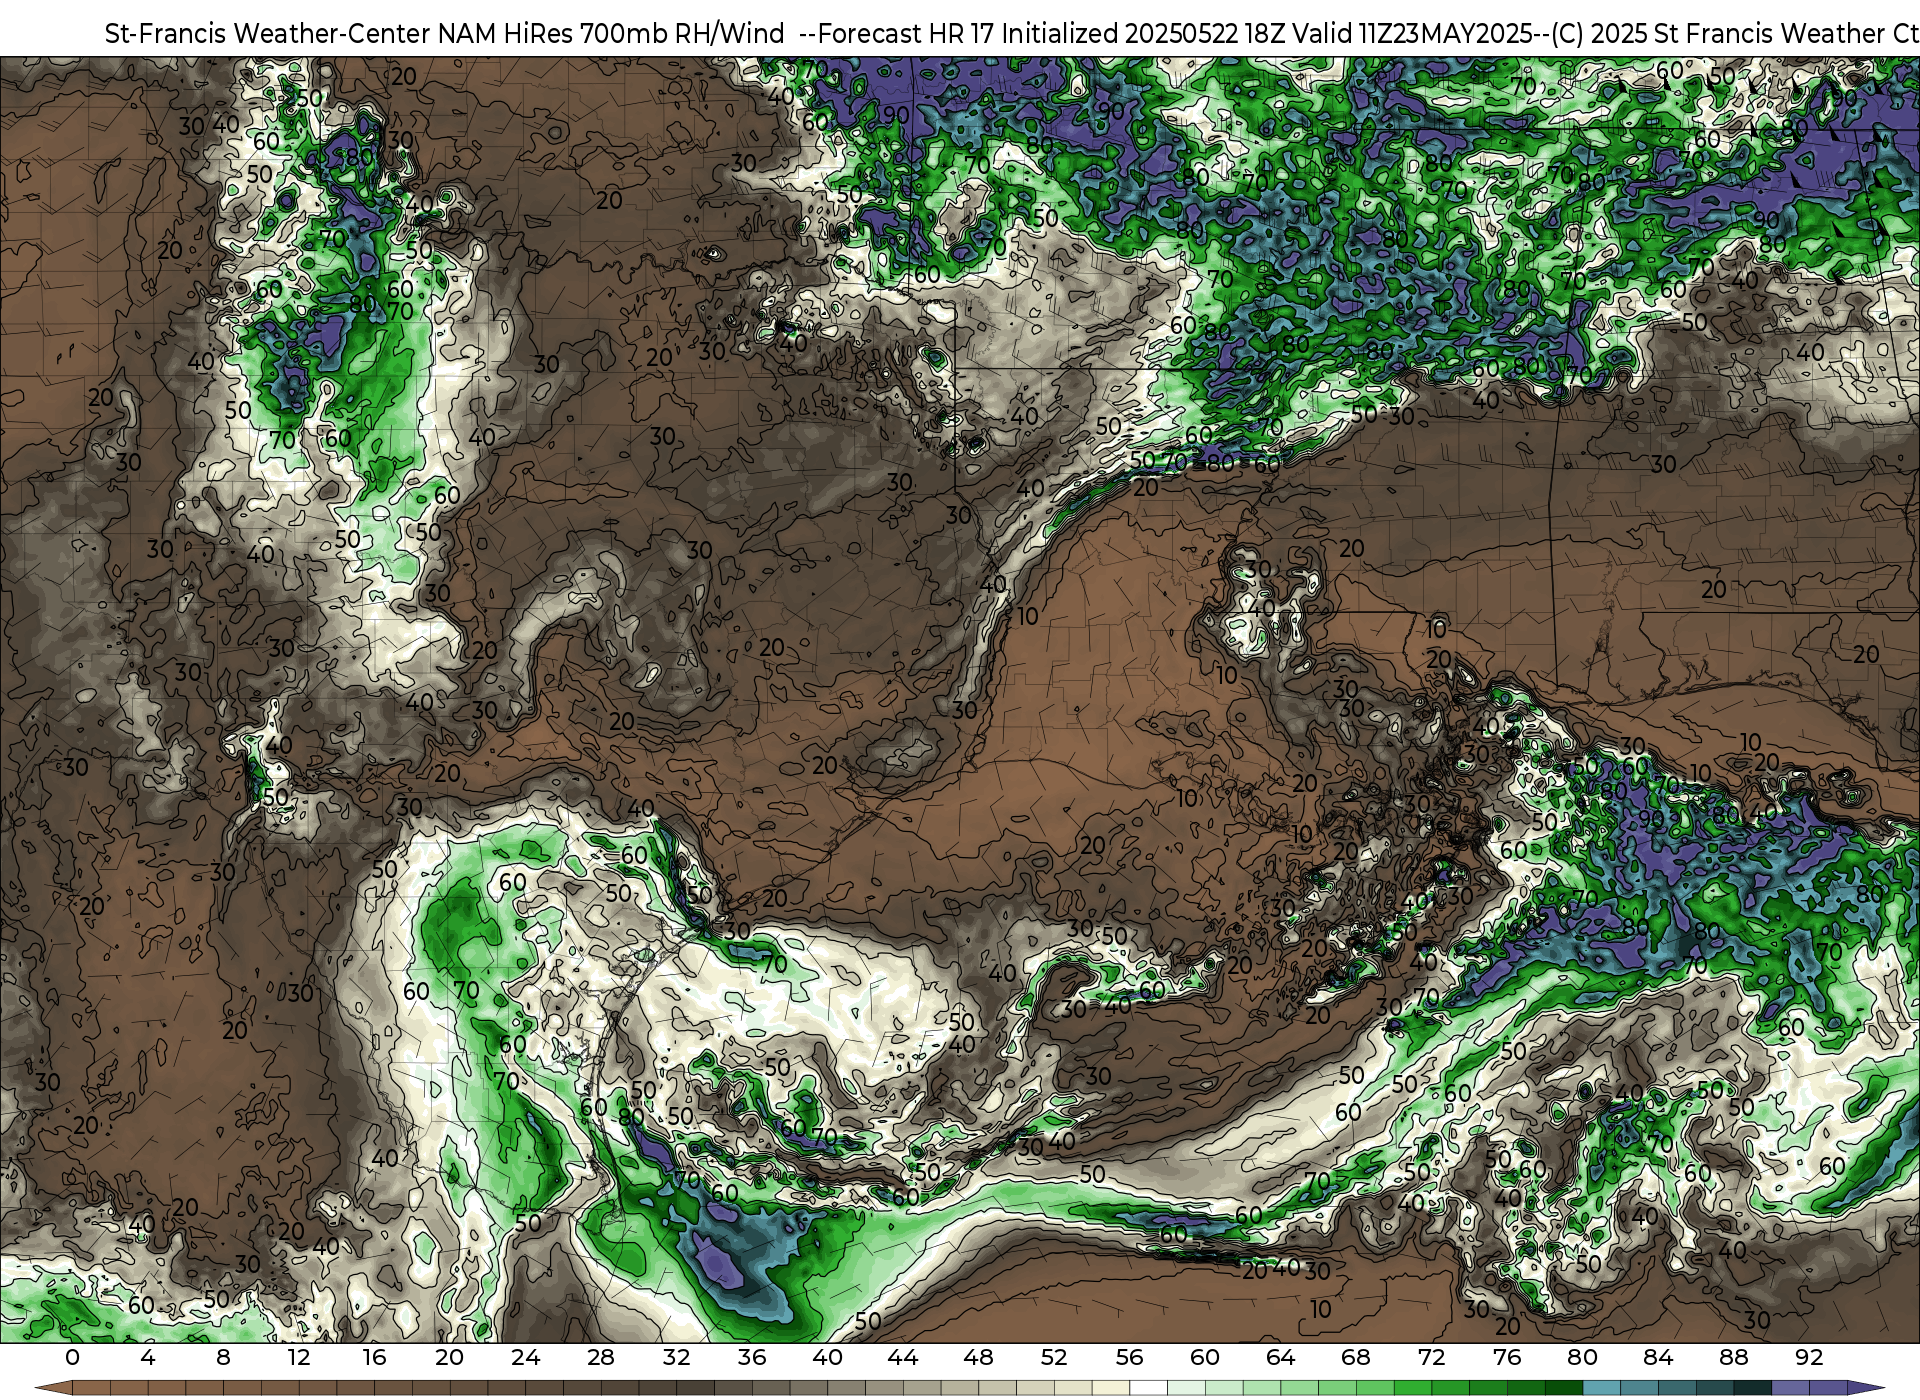Click the purple right arrow end of colorbar

point(1865,1388)
